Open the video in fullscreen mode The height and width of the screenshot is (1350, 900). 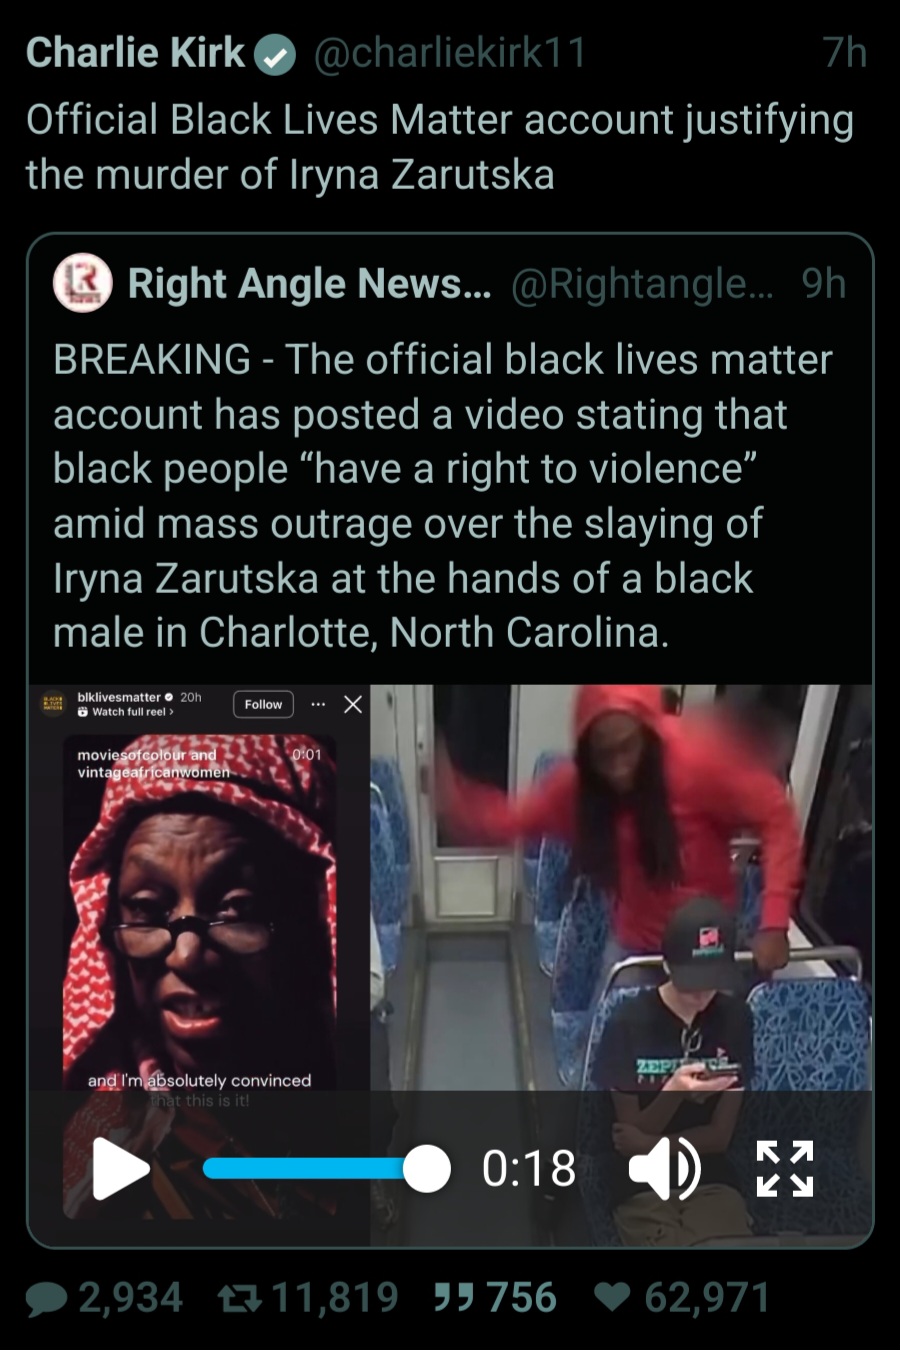coord(785,1168)
